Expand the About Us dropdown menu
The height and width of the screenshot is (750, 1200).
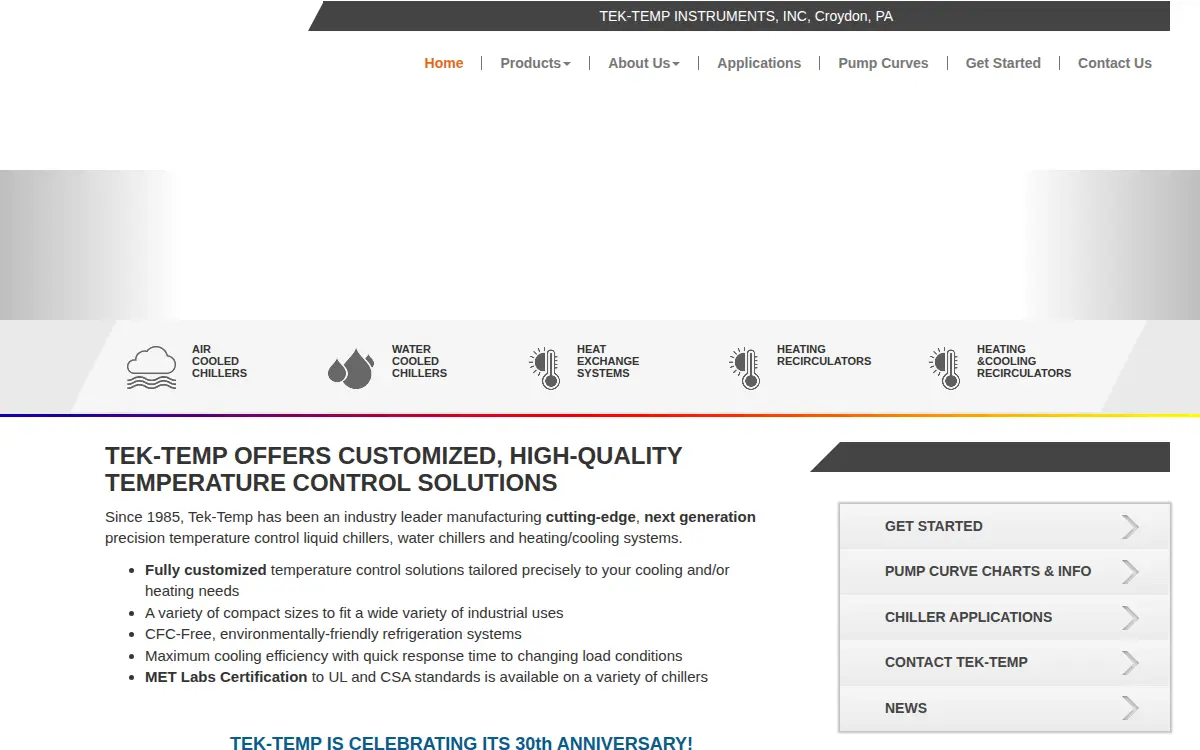(644, 63)
